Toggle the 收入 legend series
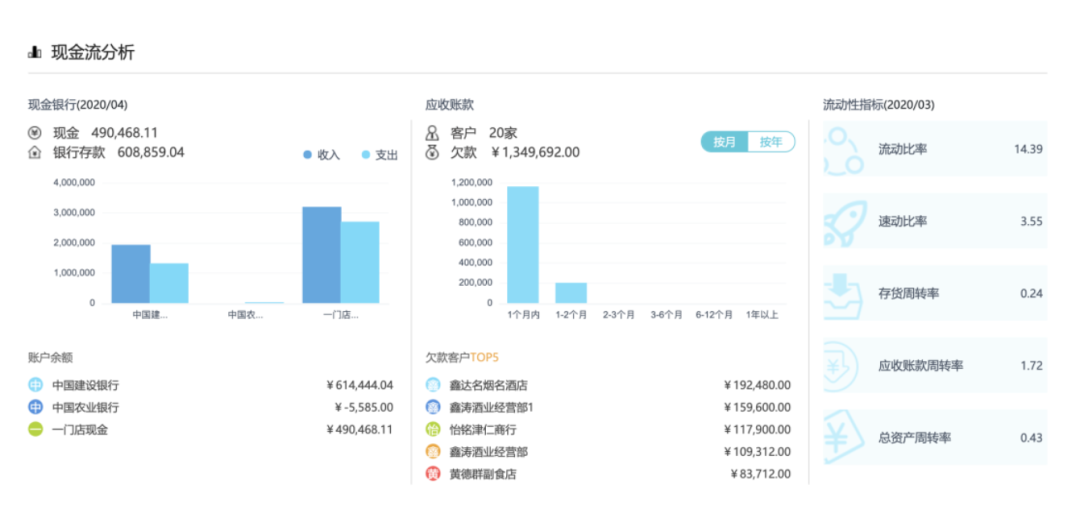1080x514 pixels. click(x=320, y=155)
